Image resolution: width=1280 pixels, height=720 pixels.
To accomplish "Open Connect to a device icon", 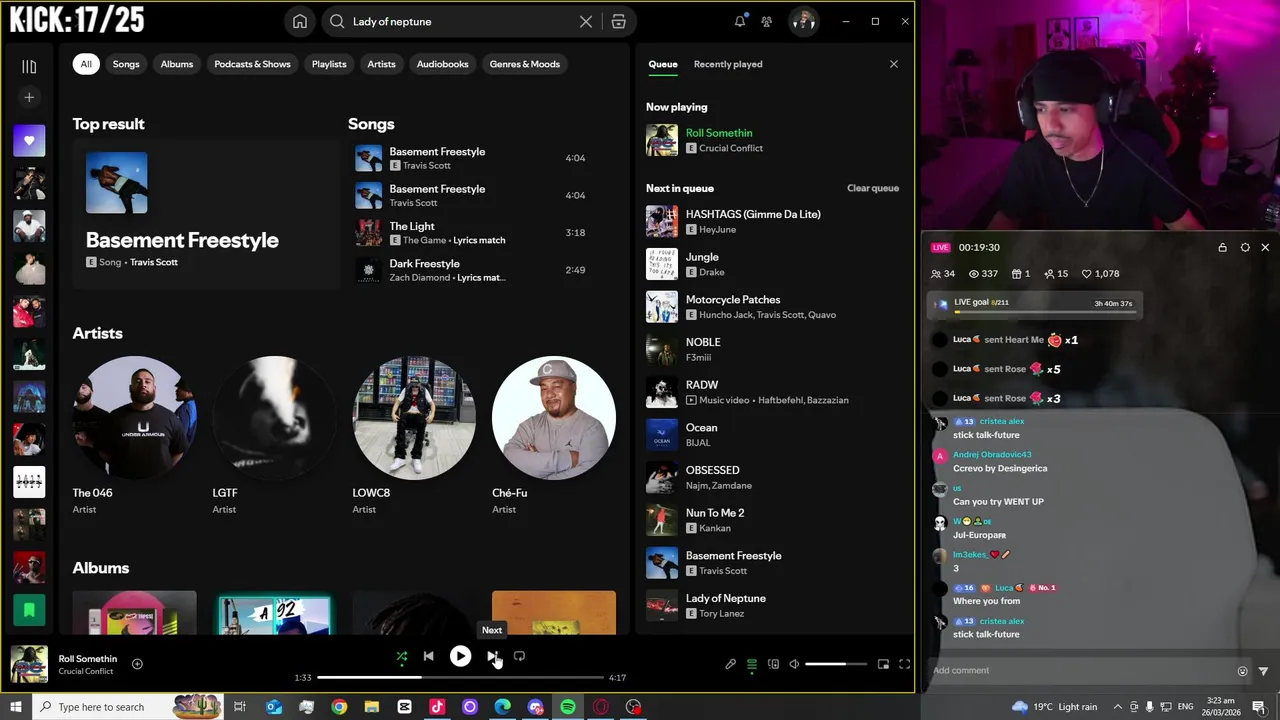I will [773, 664].
